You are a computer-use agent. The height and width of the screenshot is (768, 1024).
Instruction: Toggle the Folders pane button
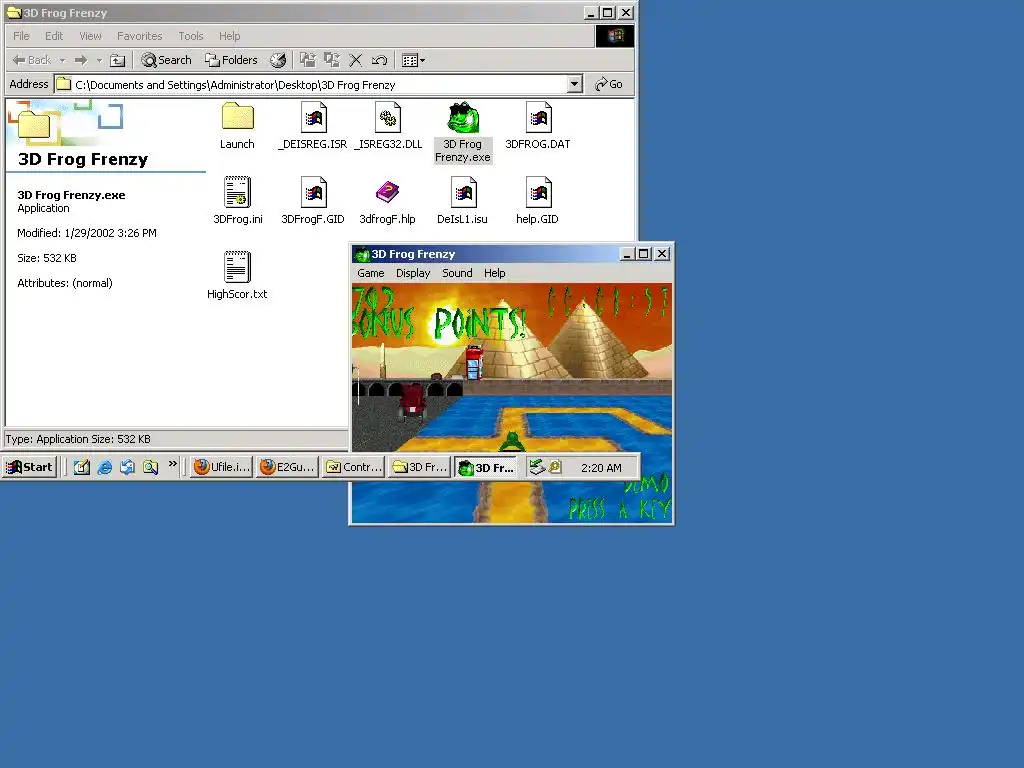coord(231,60)
